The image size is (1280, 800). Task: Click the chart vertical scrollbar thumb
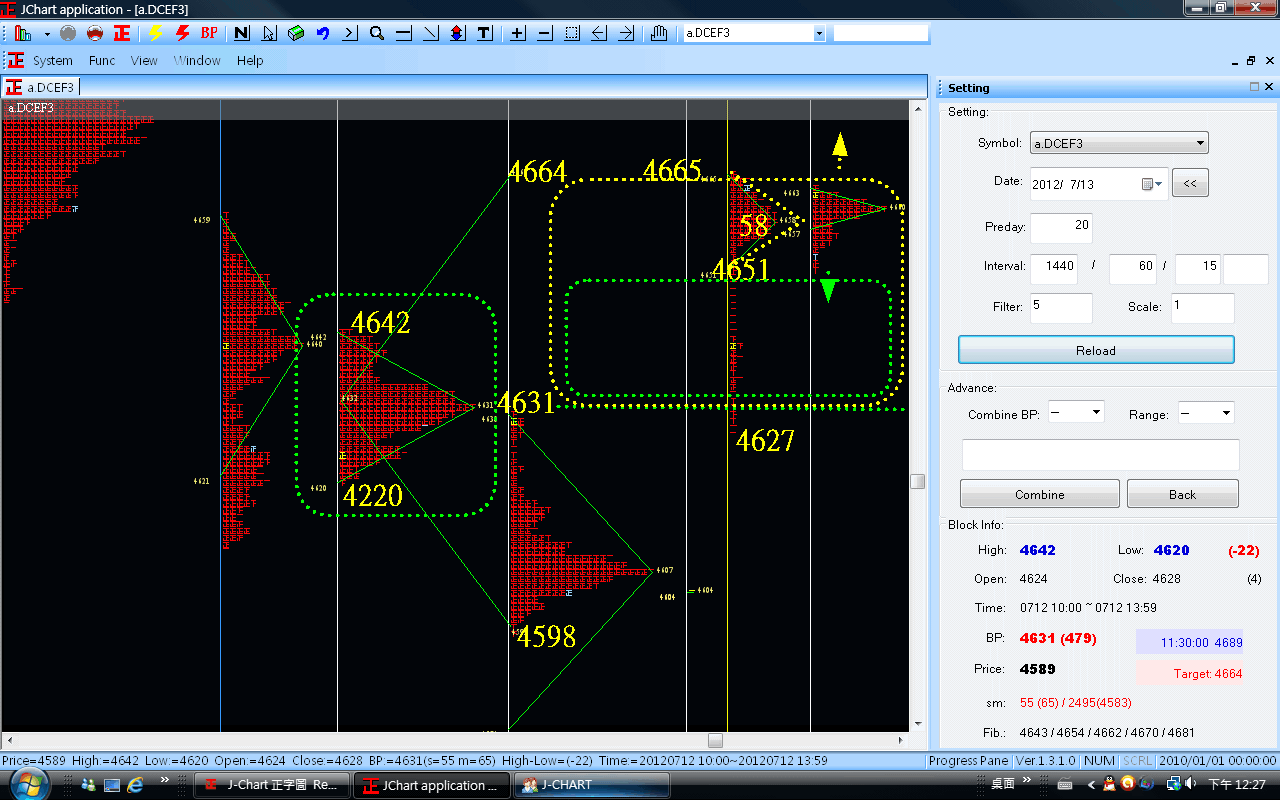click(917, 481)
